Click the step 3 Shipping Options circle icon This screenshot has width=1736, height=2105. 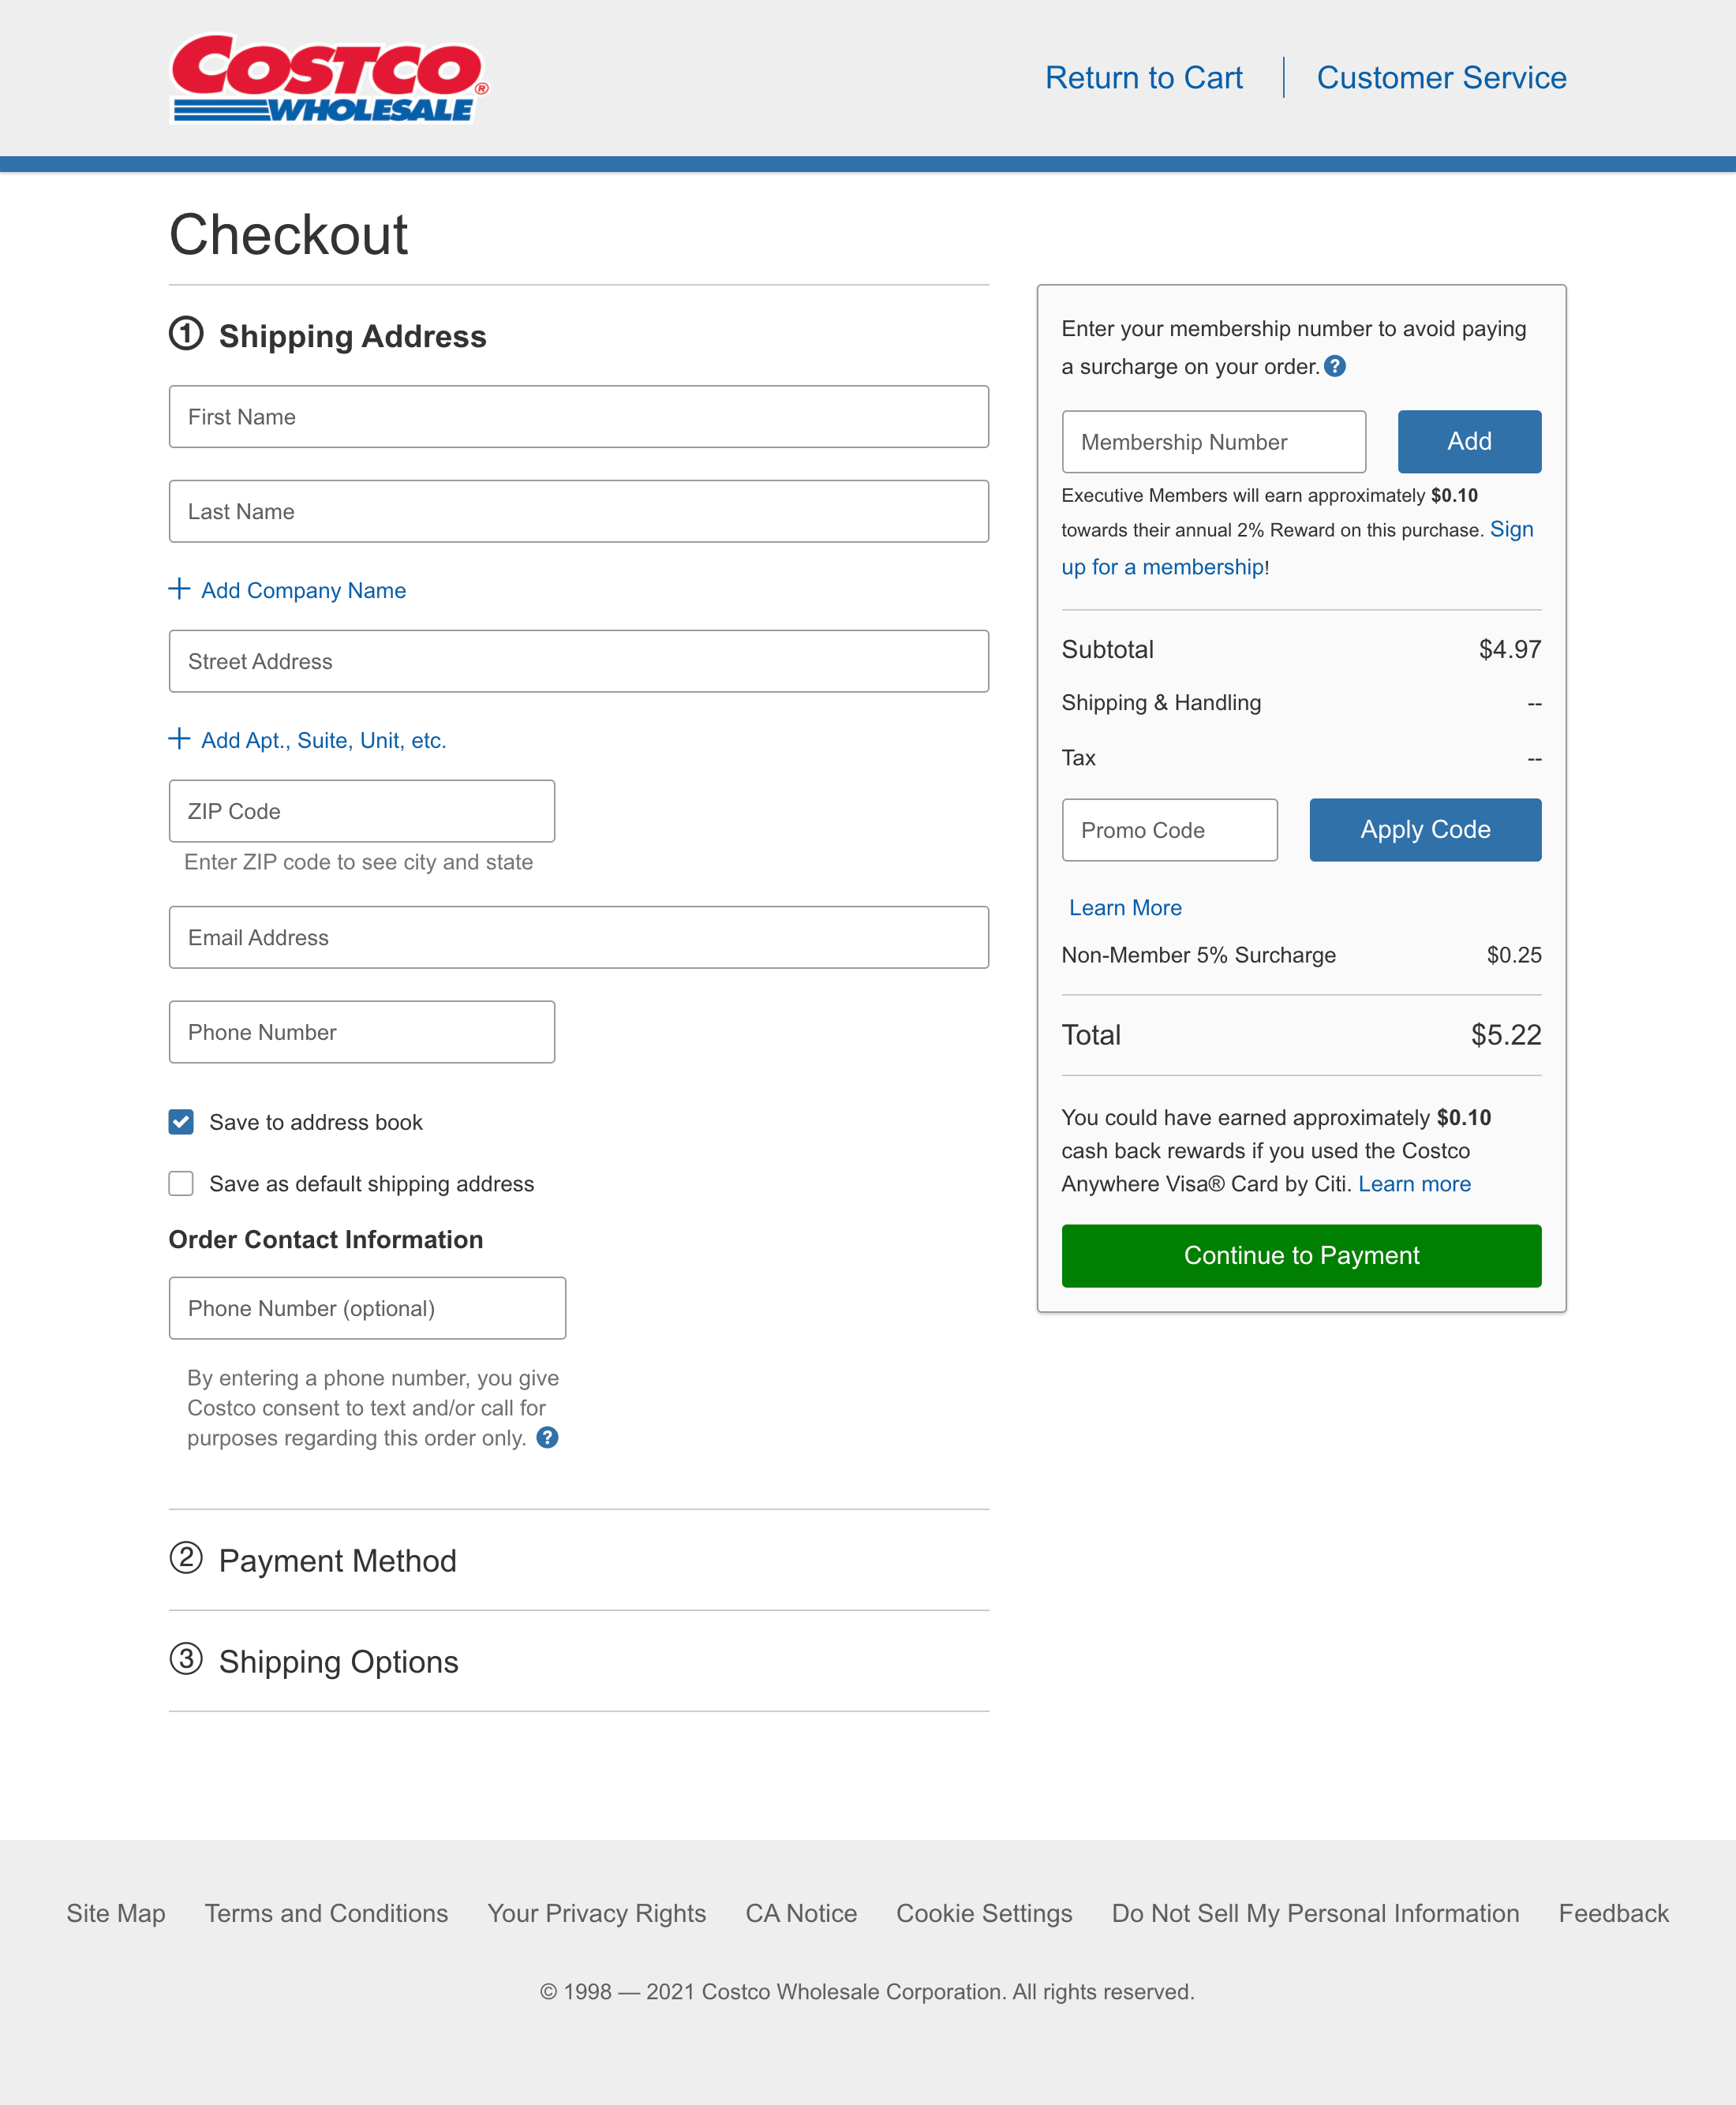tap(187, 1661)
